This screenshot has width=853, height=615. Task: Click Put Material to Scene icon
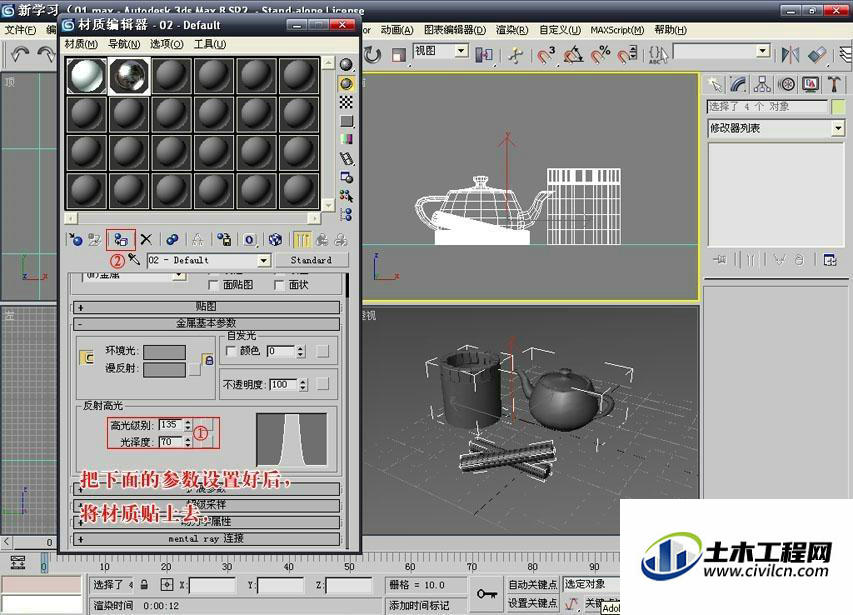coord(95,240)
